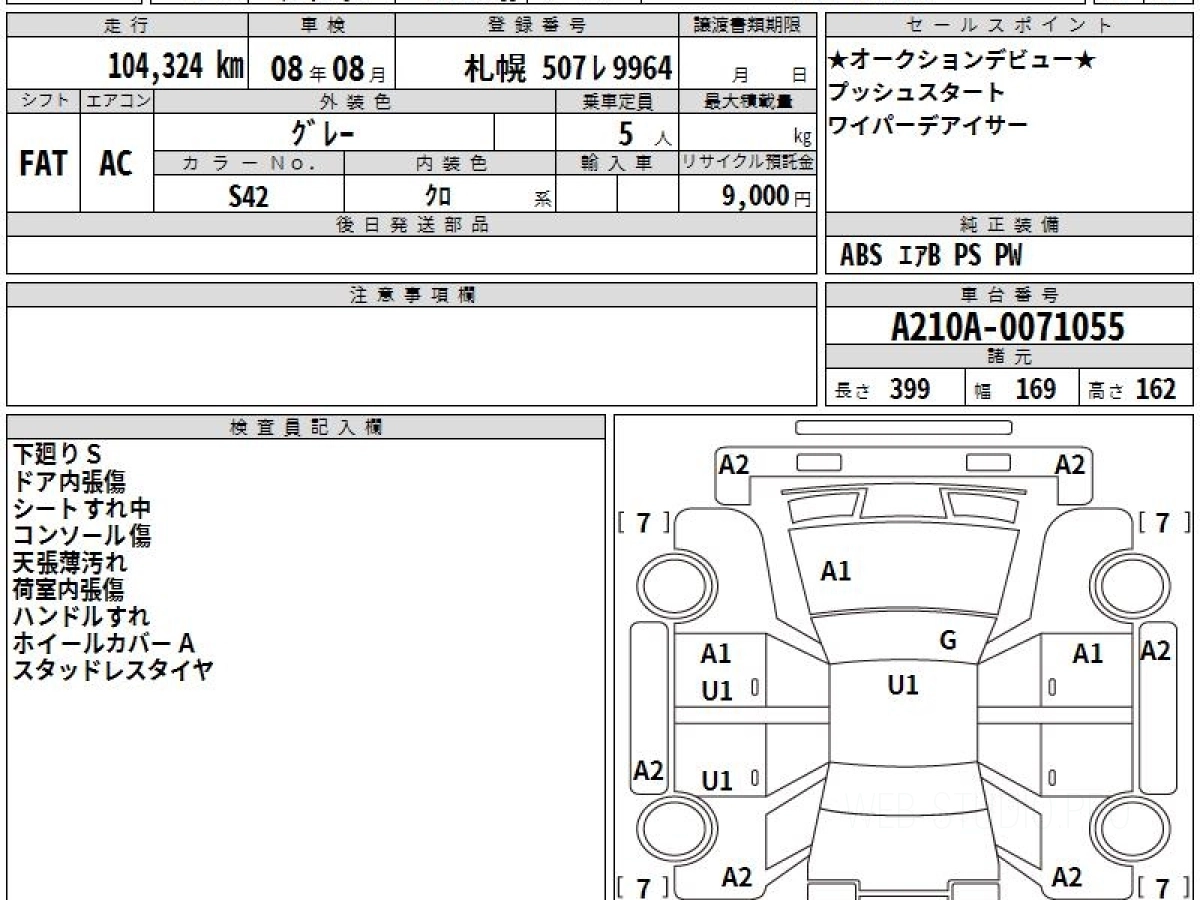Select seating capacity value 5 人
The height and width of the screenshot is (900, 1200).
click(644, 133)
